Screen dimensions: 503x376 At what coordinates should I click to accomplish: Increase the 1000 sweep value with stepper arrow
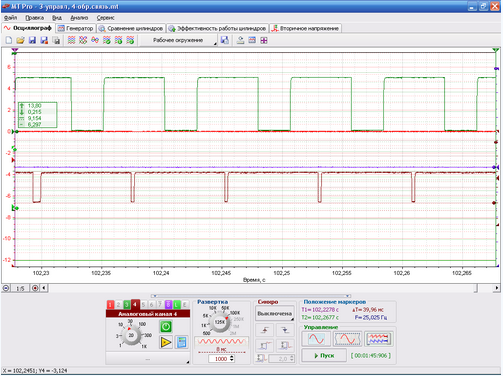tap(232, 357)
